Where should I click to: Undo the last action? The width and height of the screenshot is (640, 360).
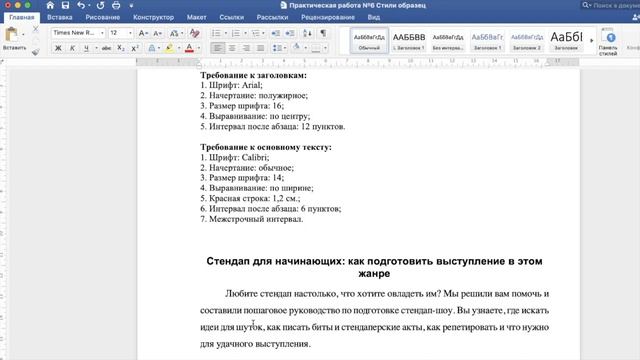click(81, 5)
